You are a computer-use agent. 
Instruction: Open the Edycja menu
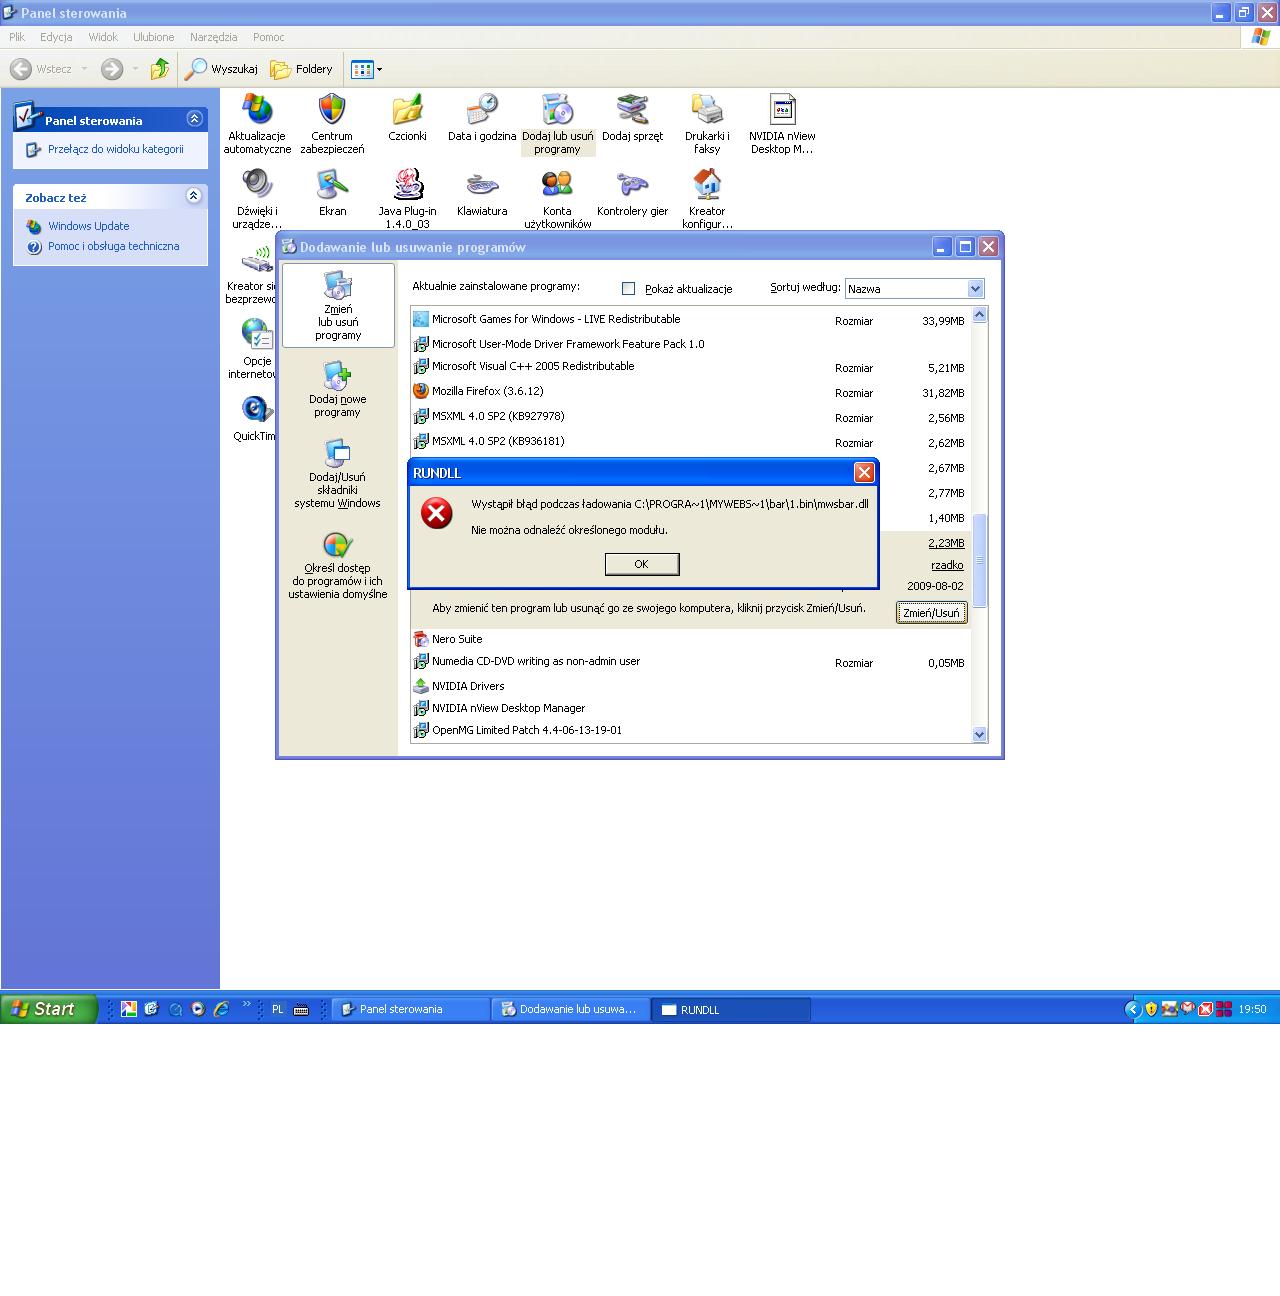56,37
